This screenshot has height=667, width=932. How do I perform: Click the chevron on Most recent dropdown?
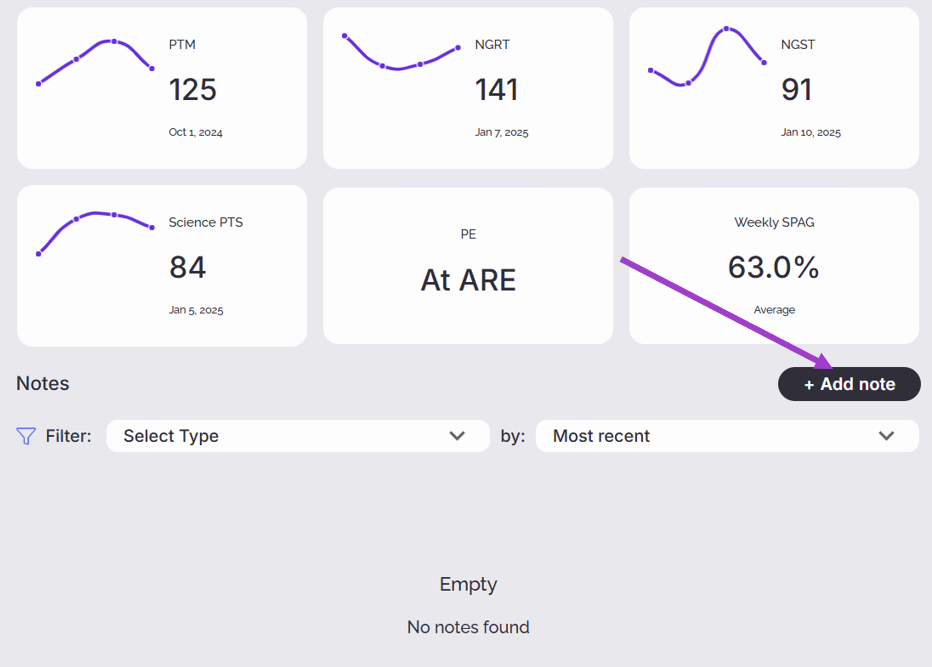click(886, 436)
